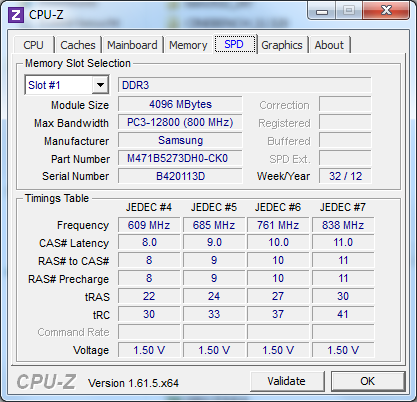Click the 761 MHz frequency cell

click(x=278, y=225)
